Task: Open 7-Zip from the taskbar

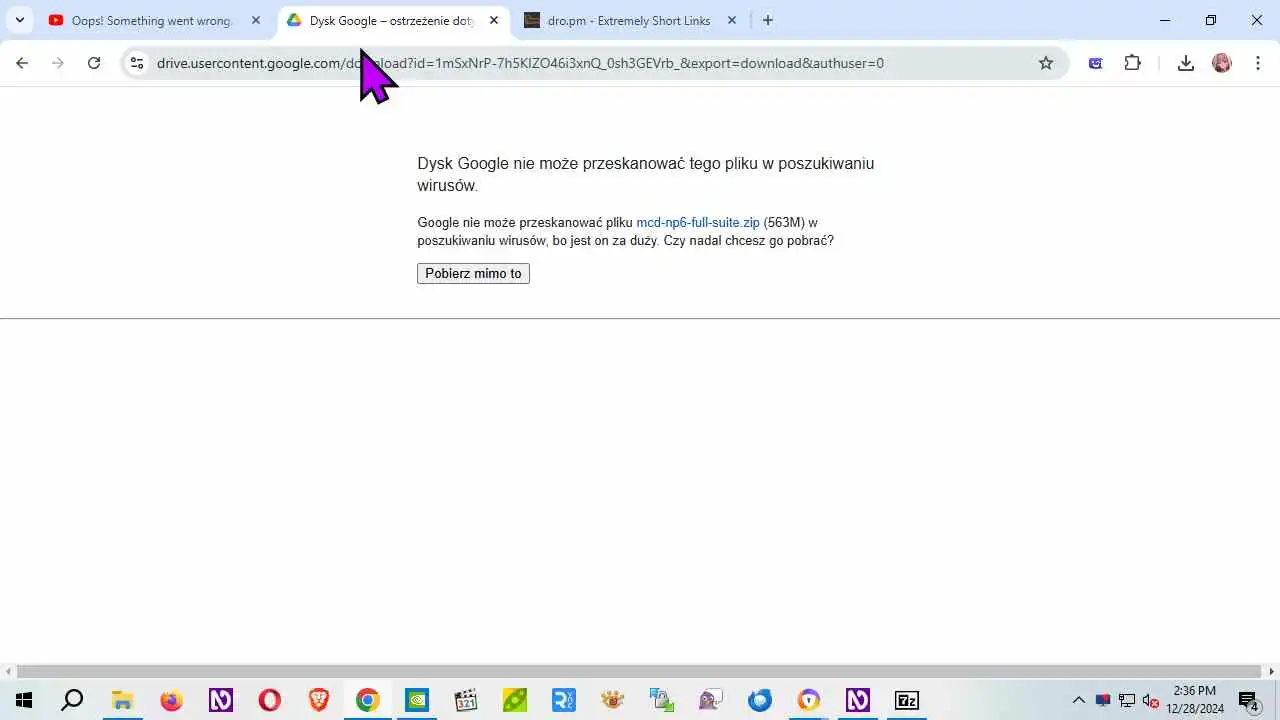Action: tap(906, 700)
